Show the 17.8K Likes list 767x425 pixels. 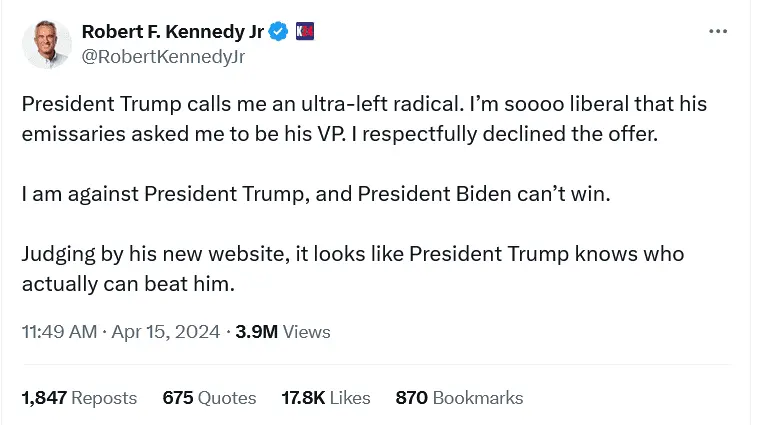click(x=326, y=398)
